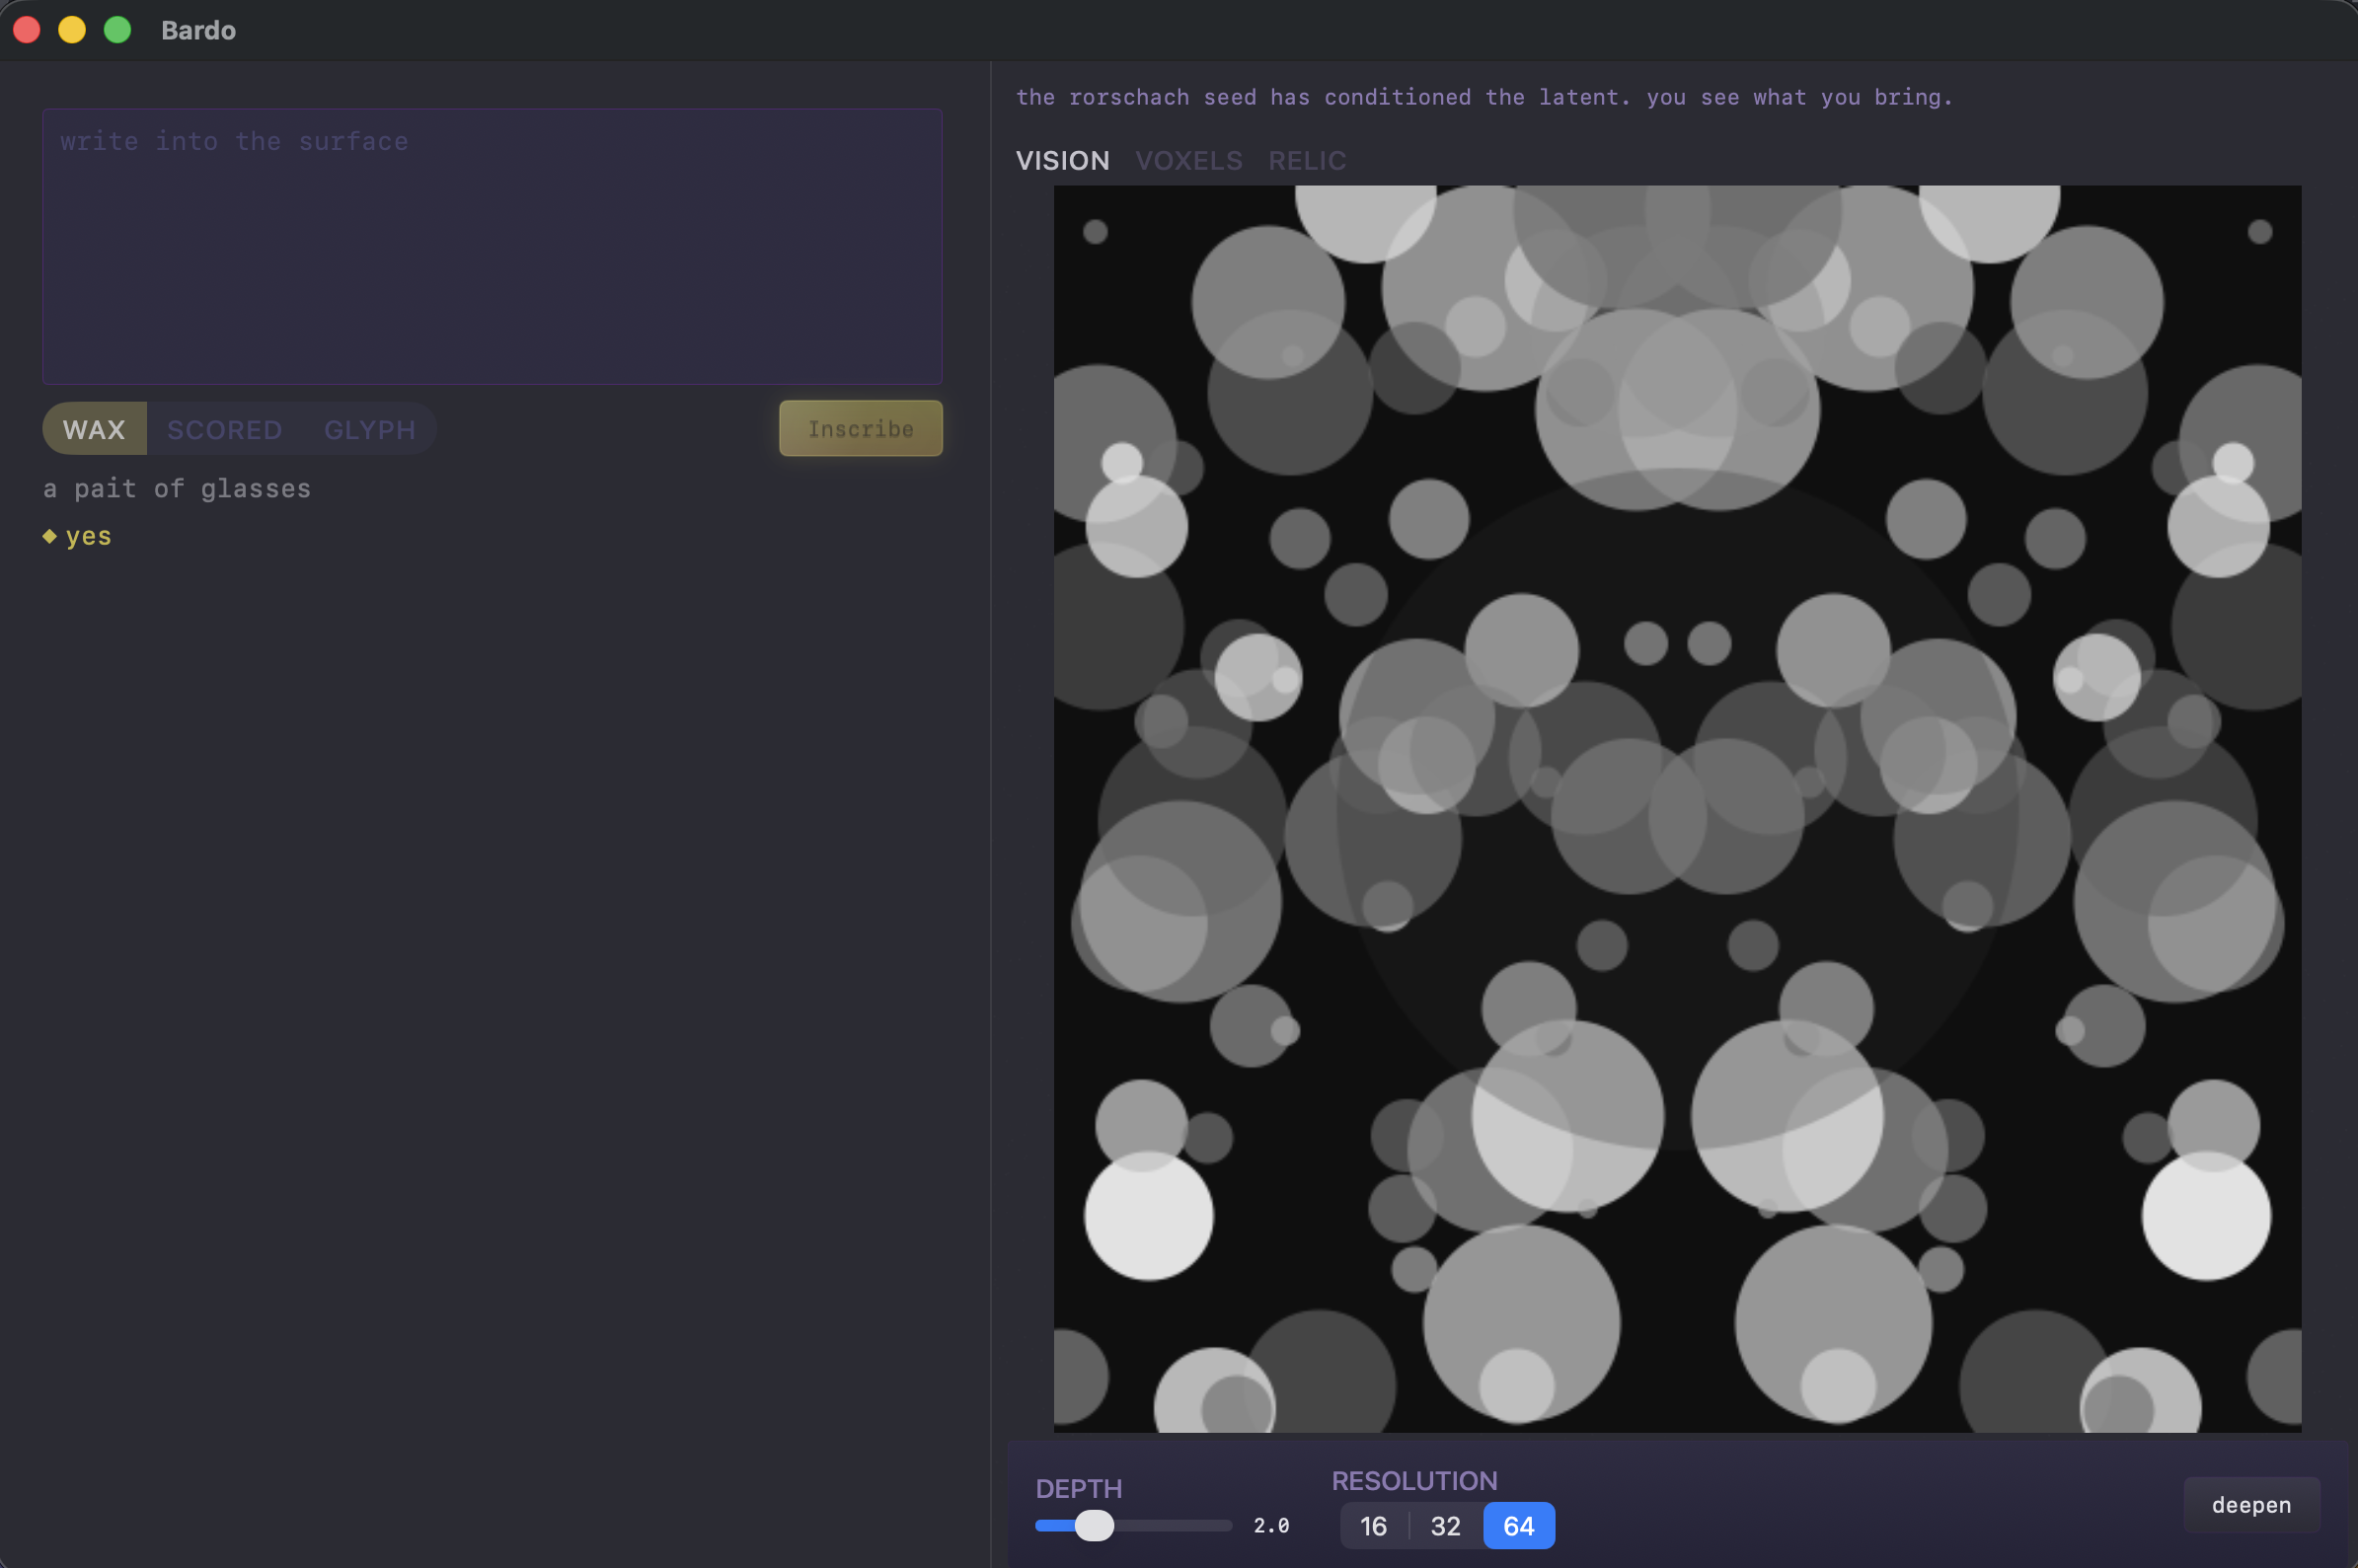Open the VISION tab
Image resolution: width=2358 pixels, height=1568 pixels.
(x=1062, y=160)
